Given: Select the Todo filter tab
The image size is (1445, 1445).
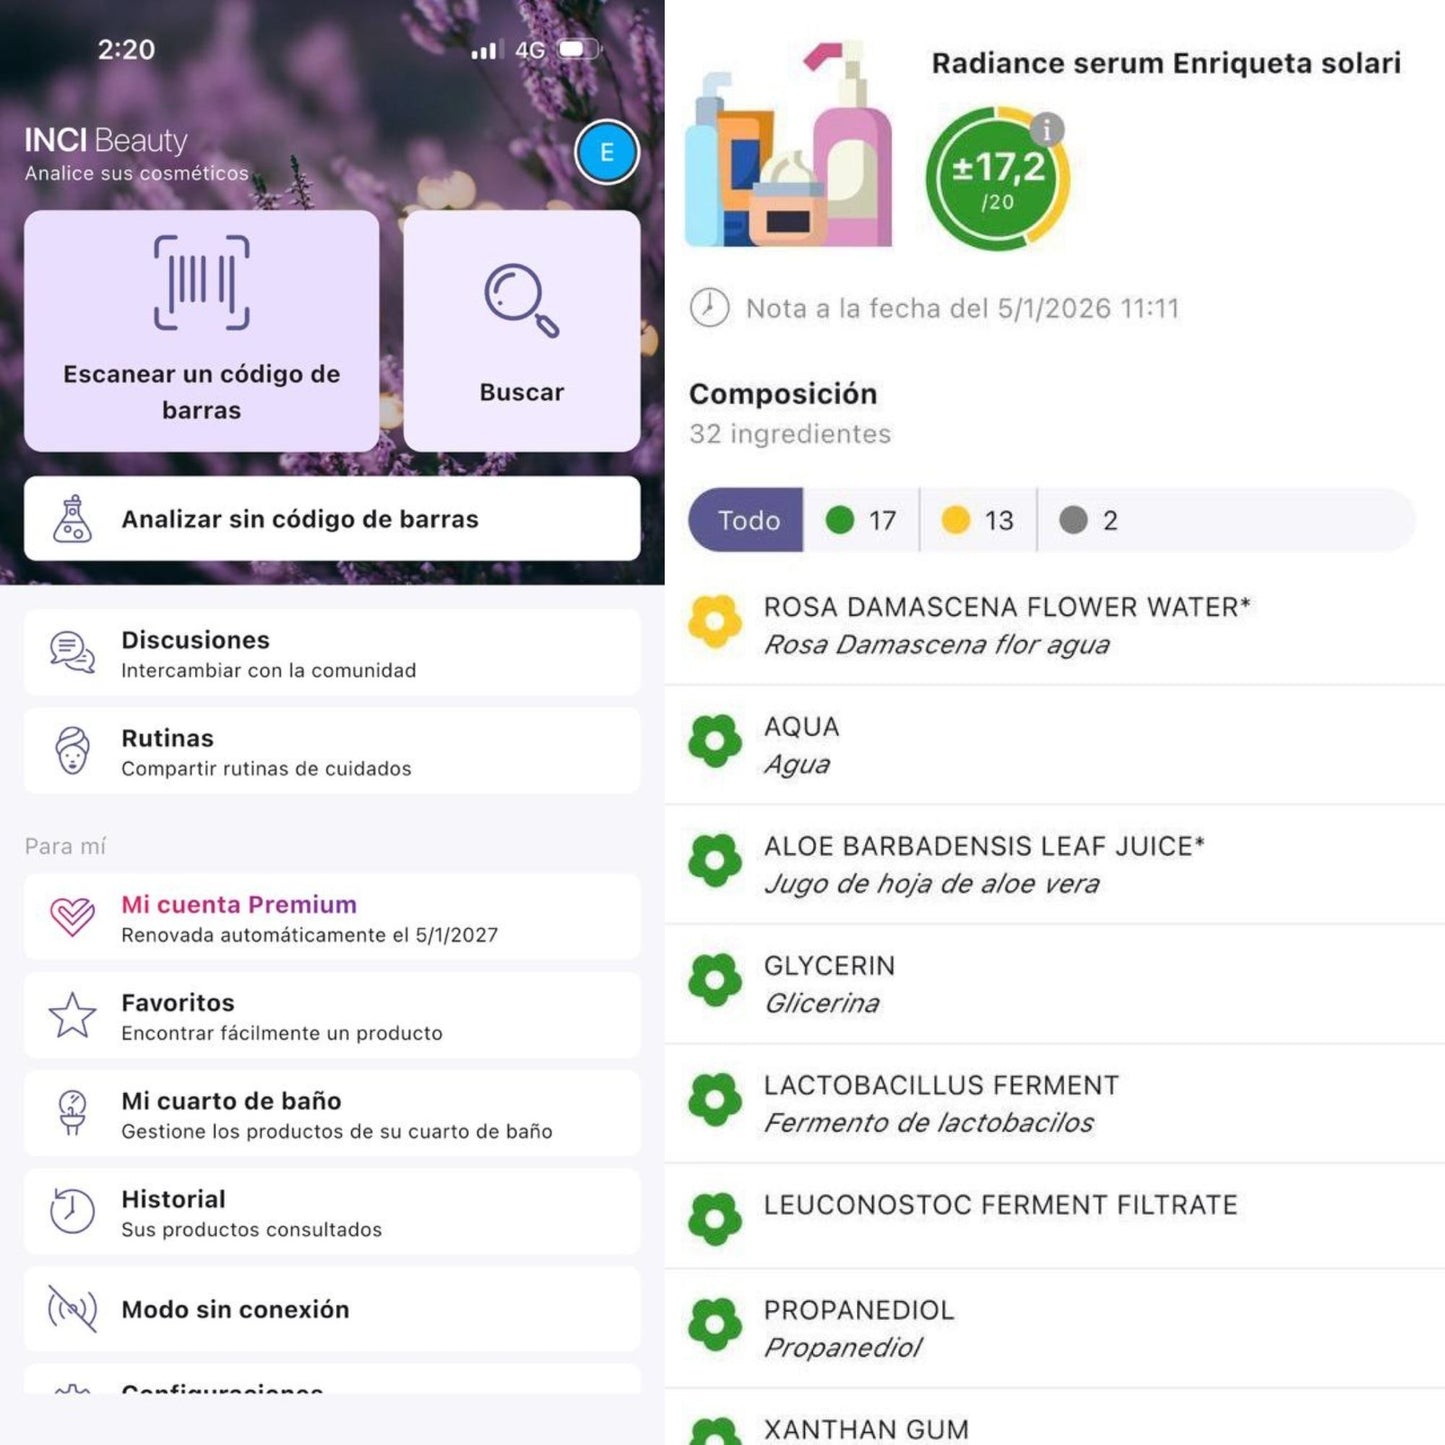Looking at the screenshot, I should pos(746,520).
